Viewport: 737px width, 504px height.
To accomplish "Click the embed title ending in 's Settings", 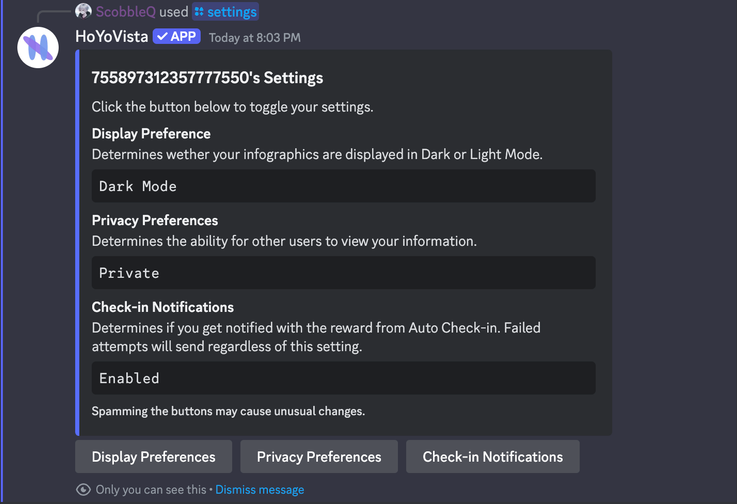I will click(207, 78).
